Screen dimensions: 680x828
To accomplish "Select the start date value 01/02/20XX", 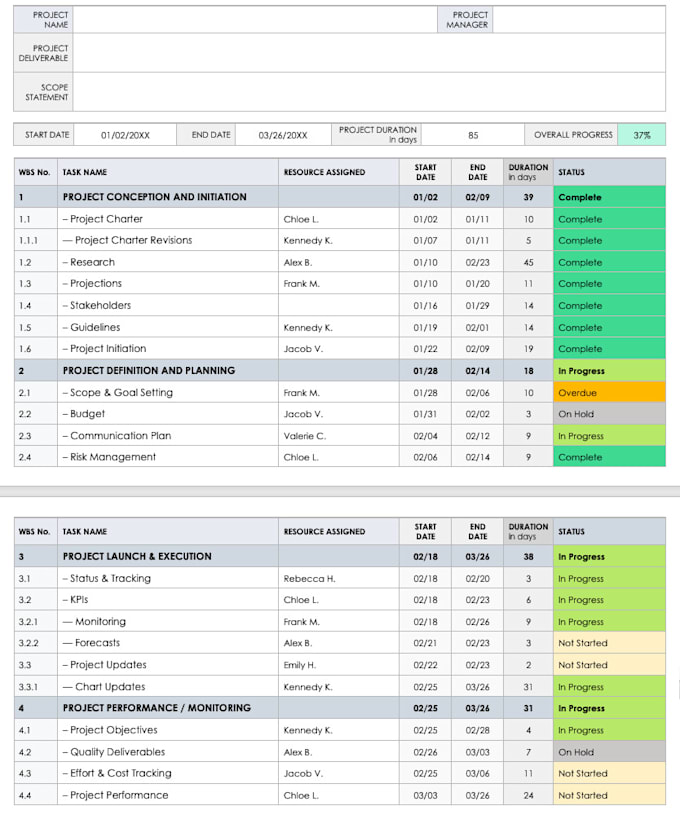I will (x=125, y=135).
